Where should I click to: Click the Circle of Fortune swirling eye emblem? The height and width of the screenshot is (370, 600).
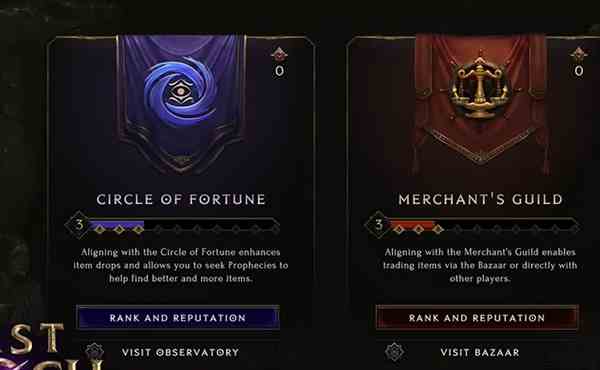180,92
